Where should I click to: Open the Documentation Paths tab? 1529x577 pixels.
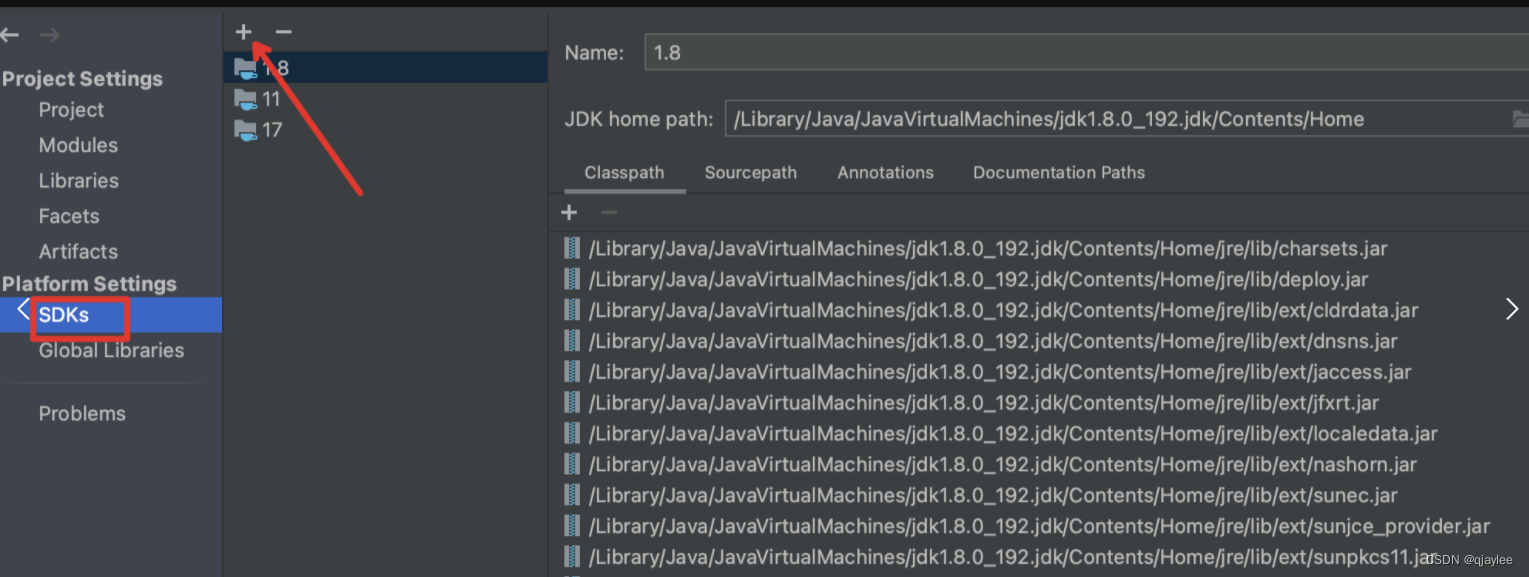pyautogui.click(x=1058, y=172)
